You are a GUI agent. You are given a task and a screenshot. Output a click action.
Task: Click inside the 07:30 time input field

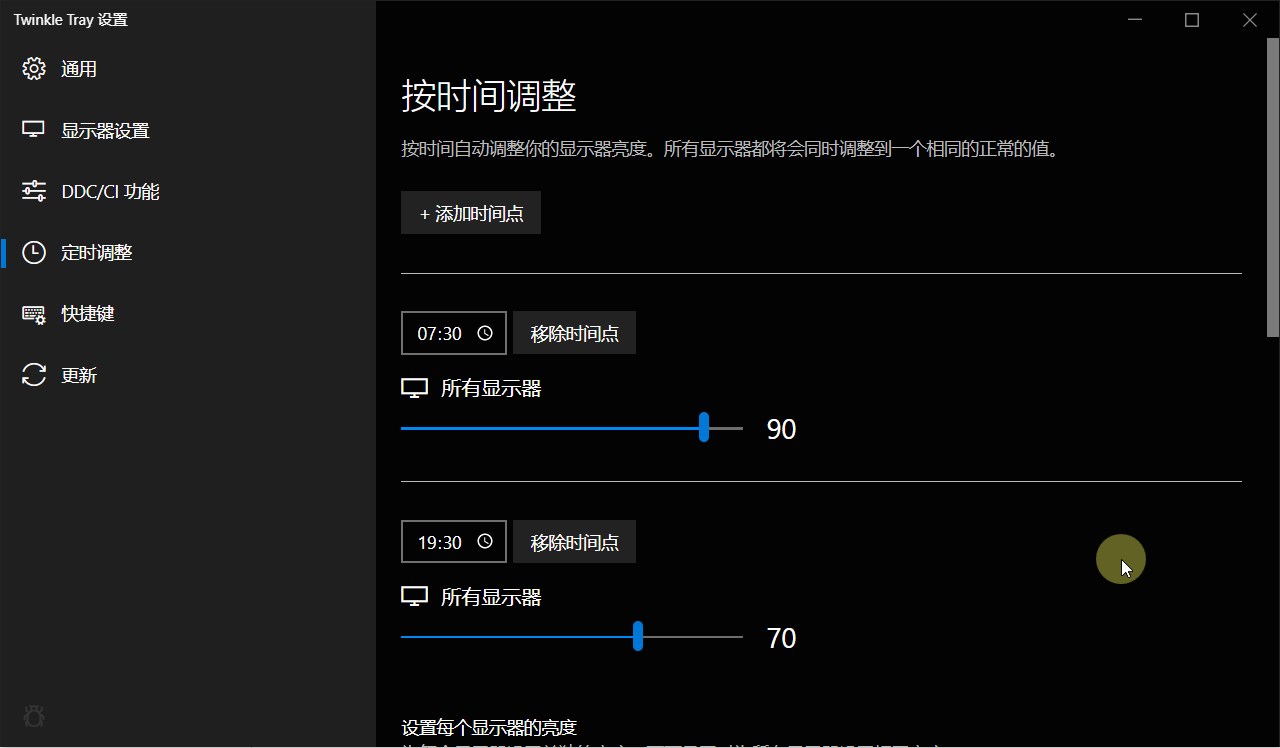click(438, 332)
